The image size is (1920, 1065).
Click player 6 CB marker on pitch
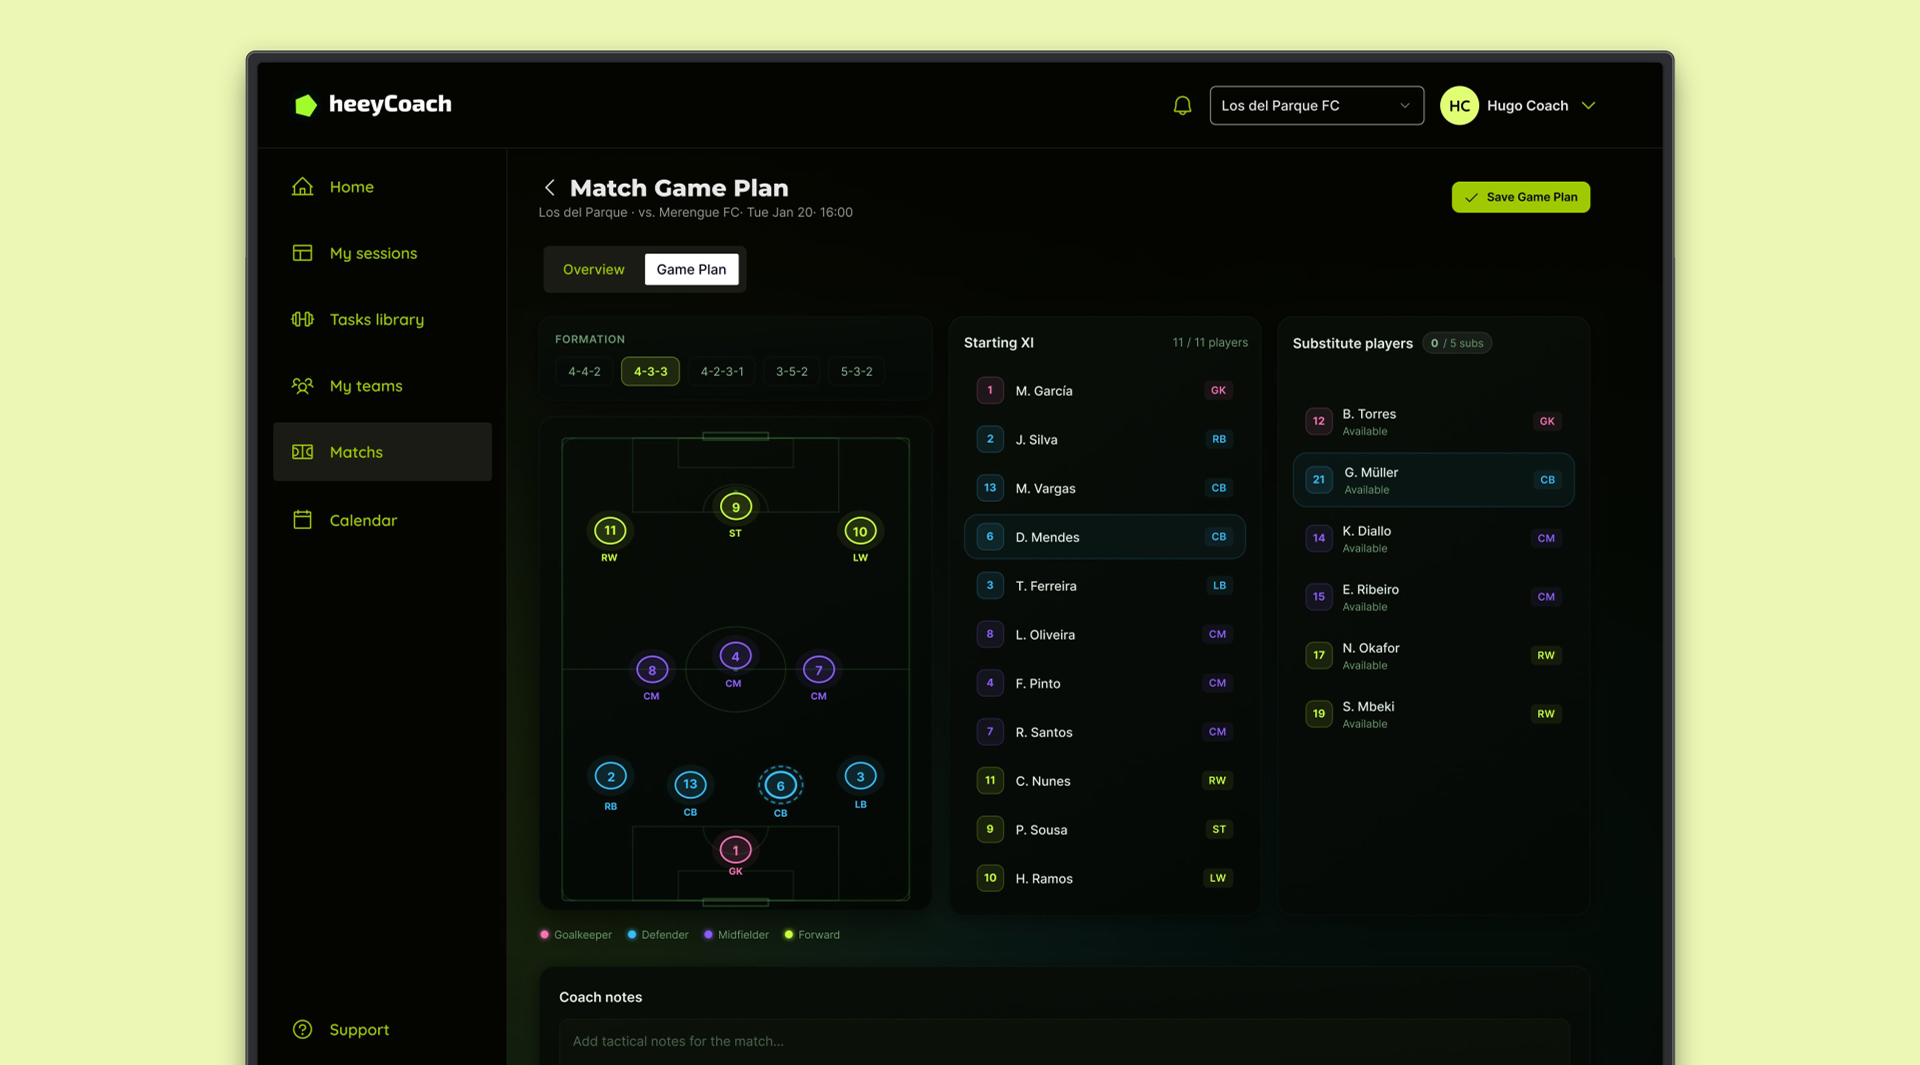tap(780, 786)
